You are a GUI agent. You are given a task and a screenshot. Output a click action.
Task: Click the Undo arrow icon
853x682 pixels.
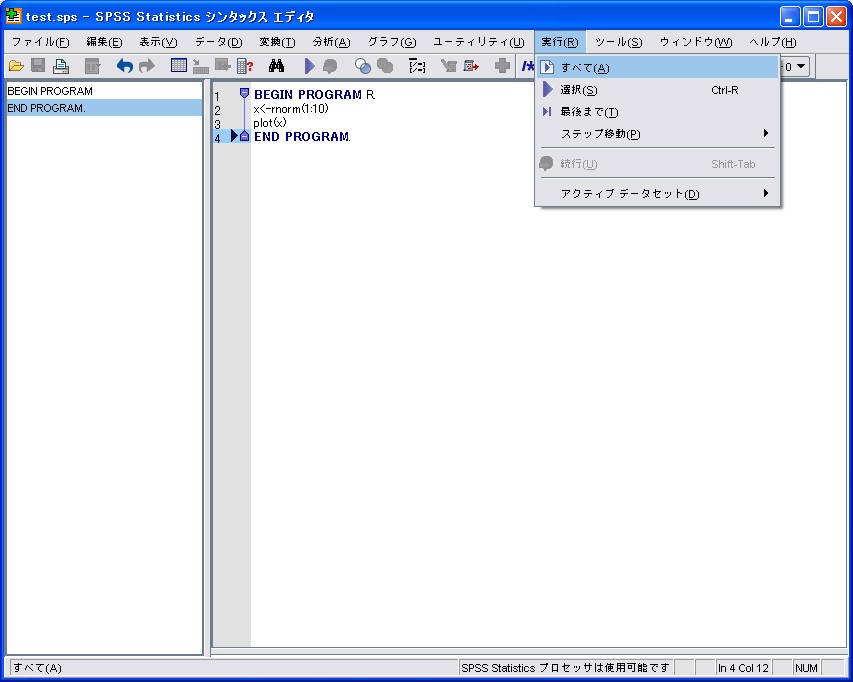tap(124, 66)
